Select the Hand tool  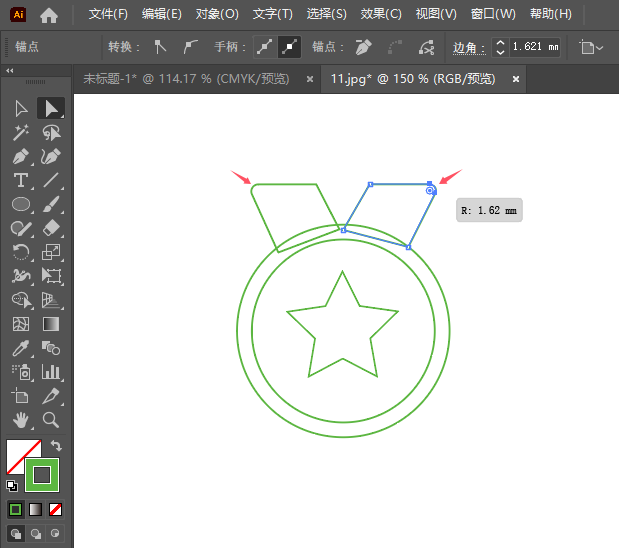(x=21, y=420)
